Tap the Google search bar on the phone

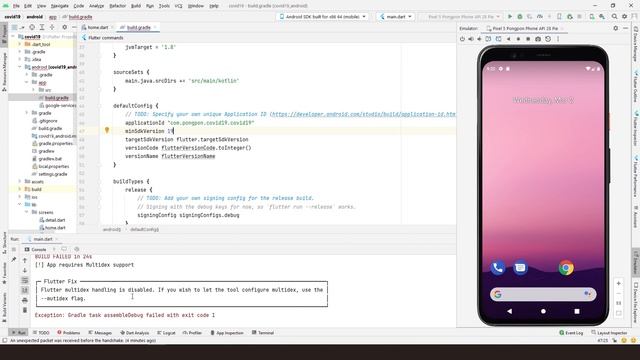coord(543,294)
